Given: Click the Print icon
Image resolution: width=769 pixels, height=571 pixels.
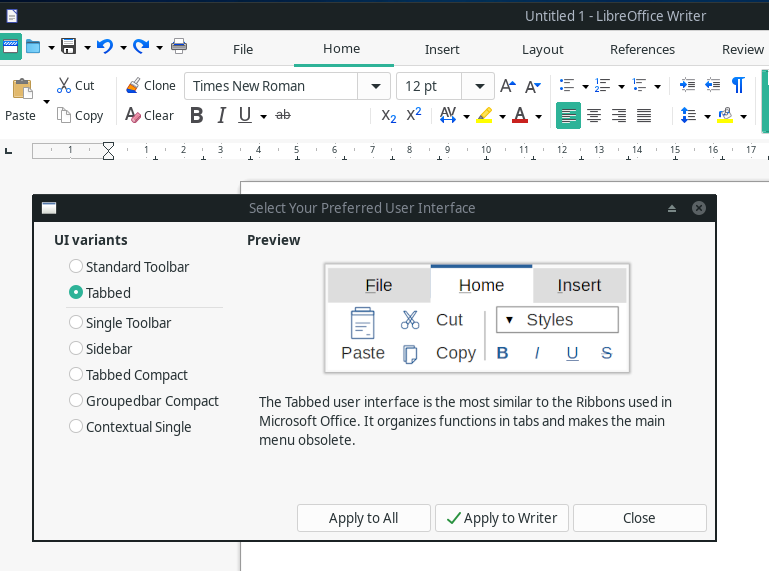Looking at the screenshot, I should click(x=179, y=47).
